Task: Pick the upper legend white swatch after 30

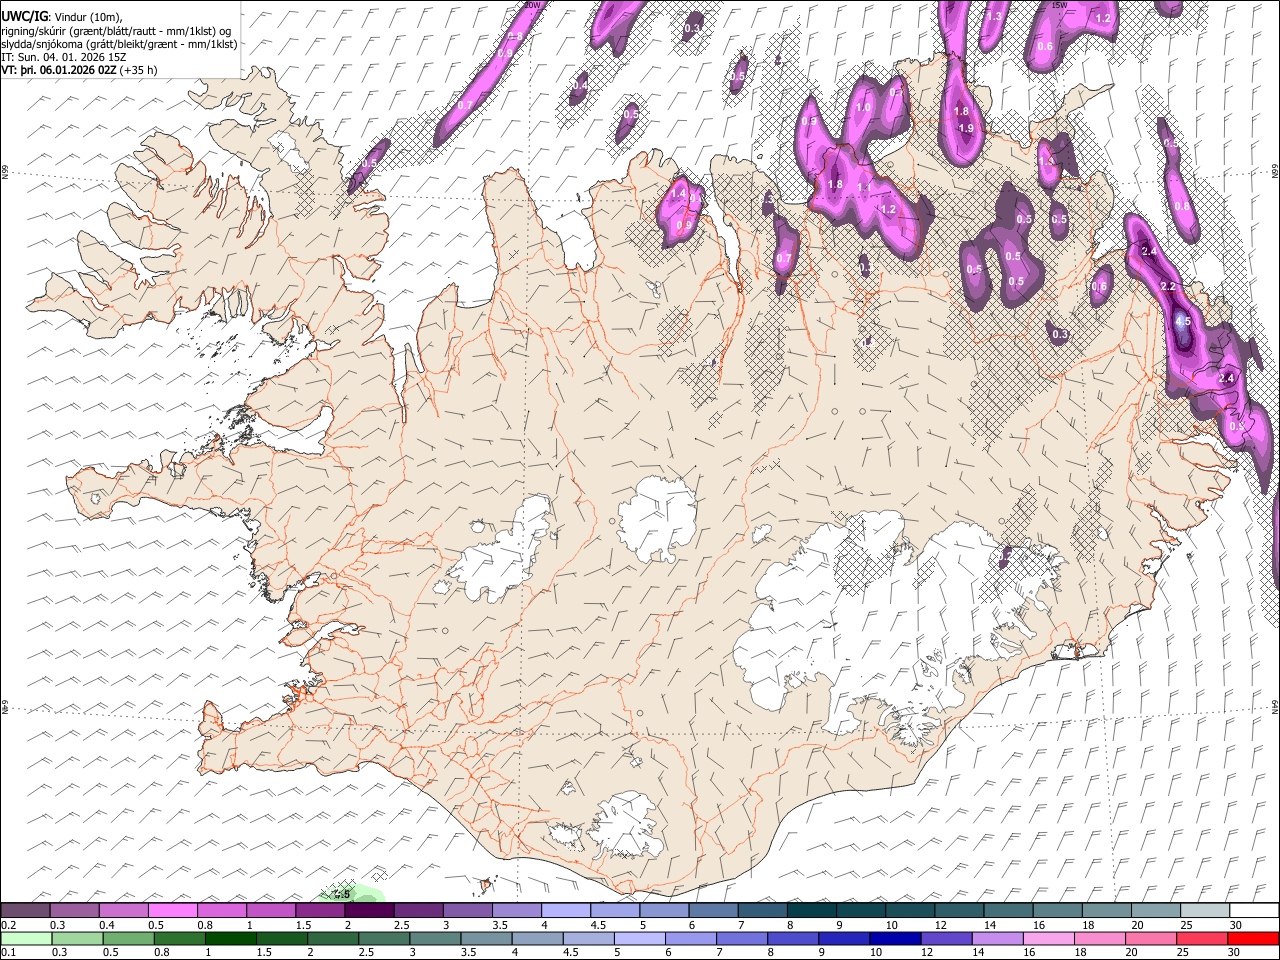Action: click(1254, 910)
